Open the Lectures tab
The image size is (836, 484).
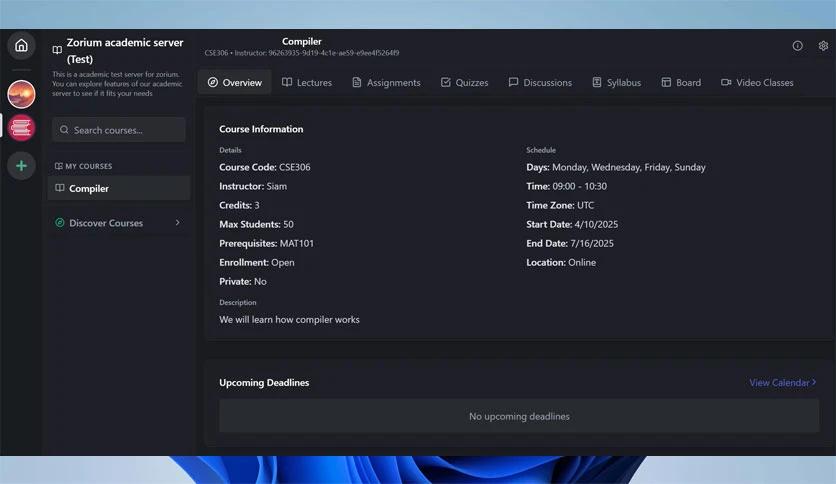coord(307,83)
